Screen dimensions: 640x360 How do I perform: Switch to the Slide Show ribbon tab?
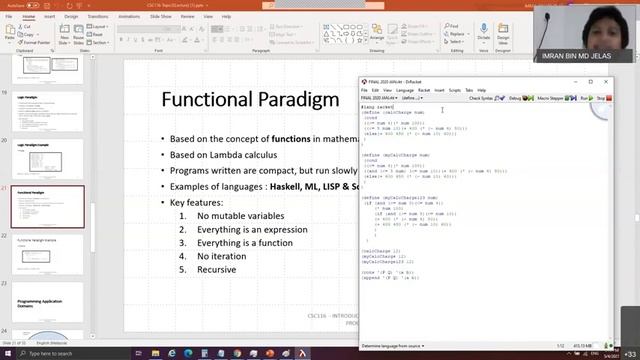point(160,17)
